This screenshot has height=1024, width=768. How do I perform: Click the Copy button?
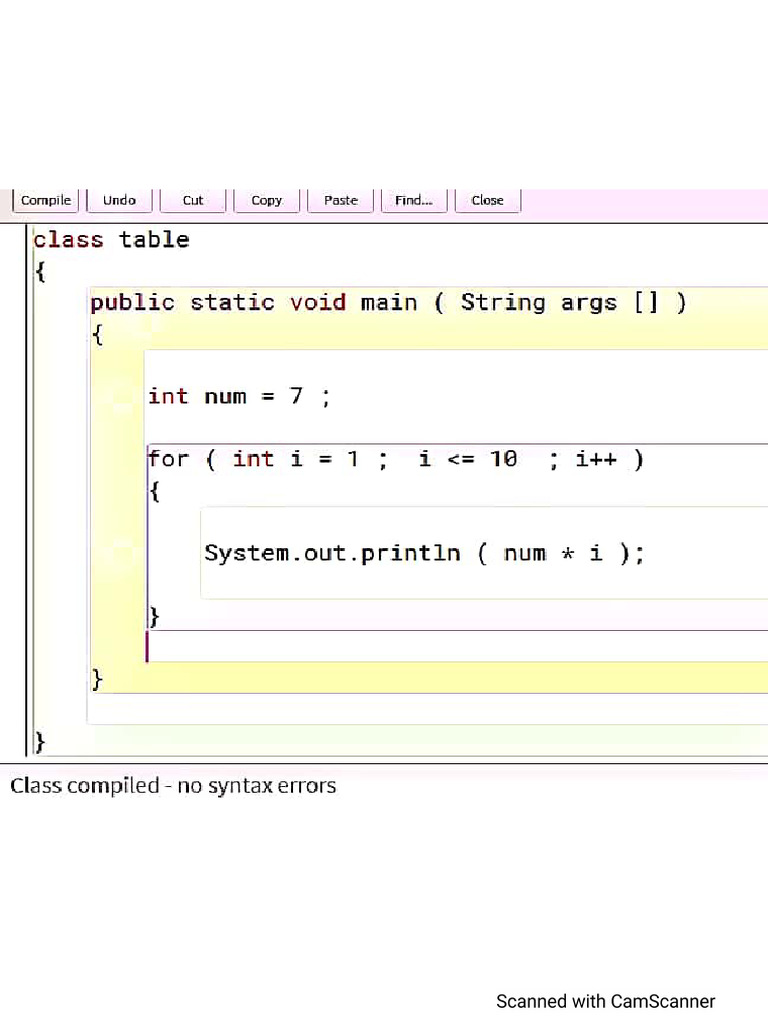[x=266, y=200]
